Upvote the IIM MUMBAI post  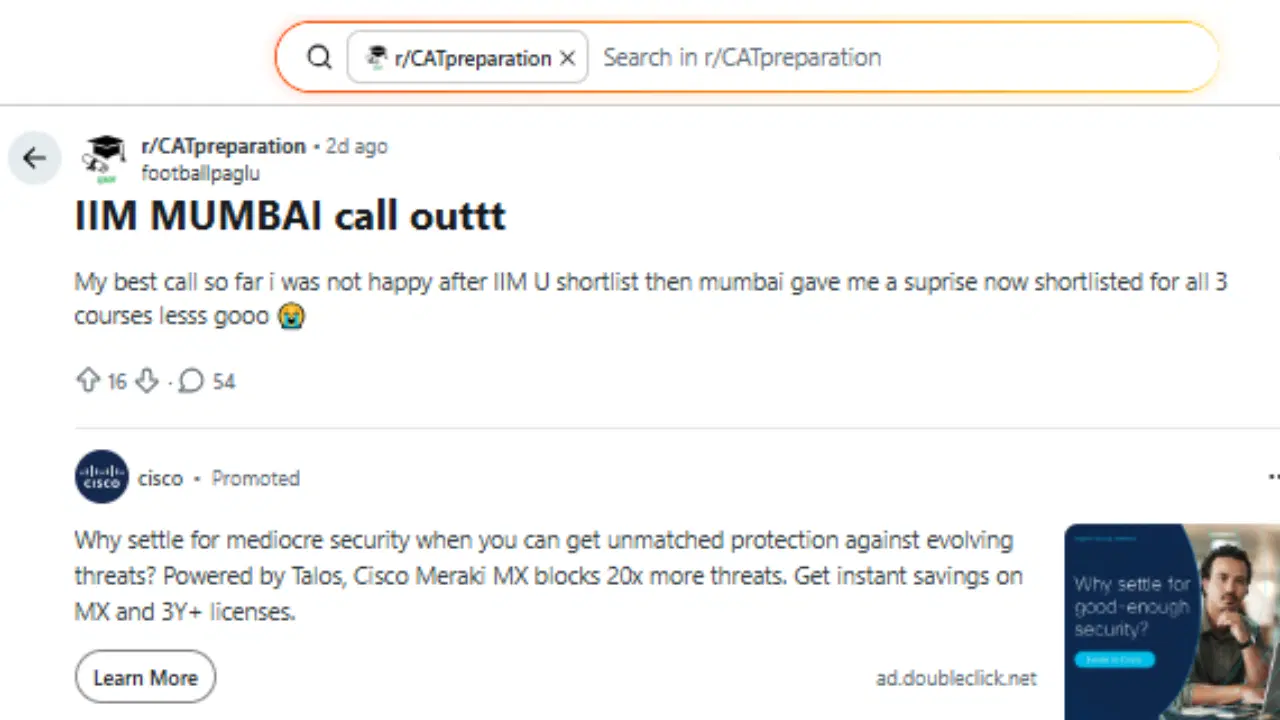88,381
